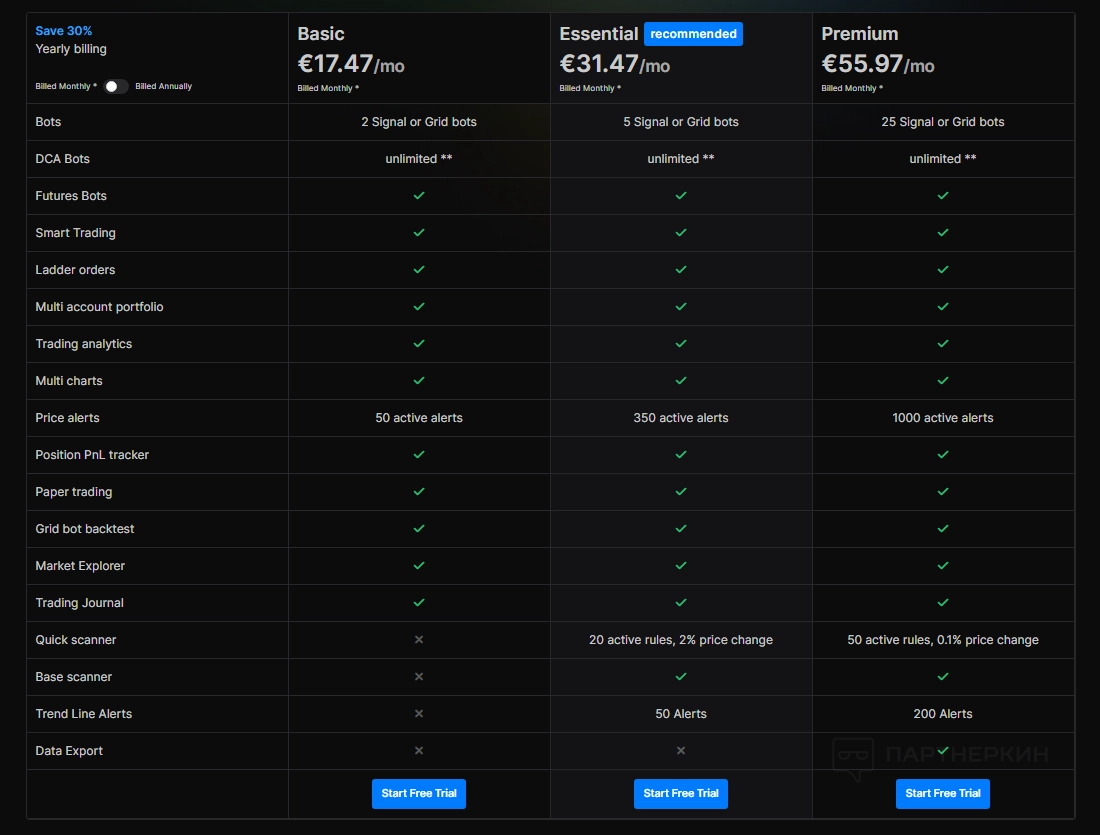This screenshot has height=835, width=1100.
Task: Click the Premium checkmark for Ladder orders
Action: click(943, 270)
